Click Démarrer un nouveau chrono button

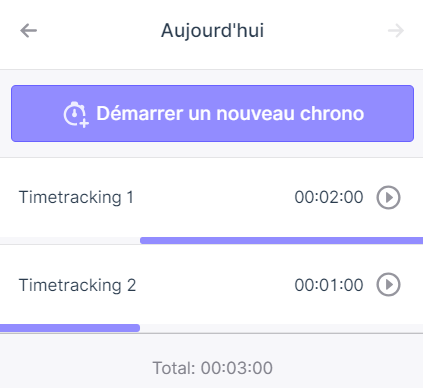pos(212,113)
